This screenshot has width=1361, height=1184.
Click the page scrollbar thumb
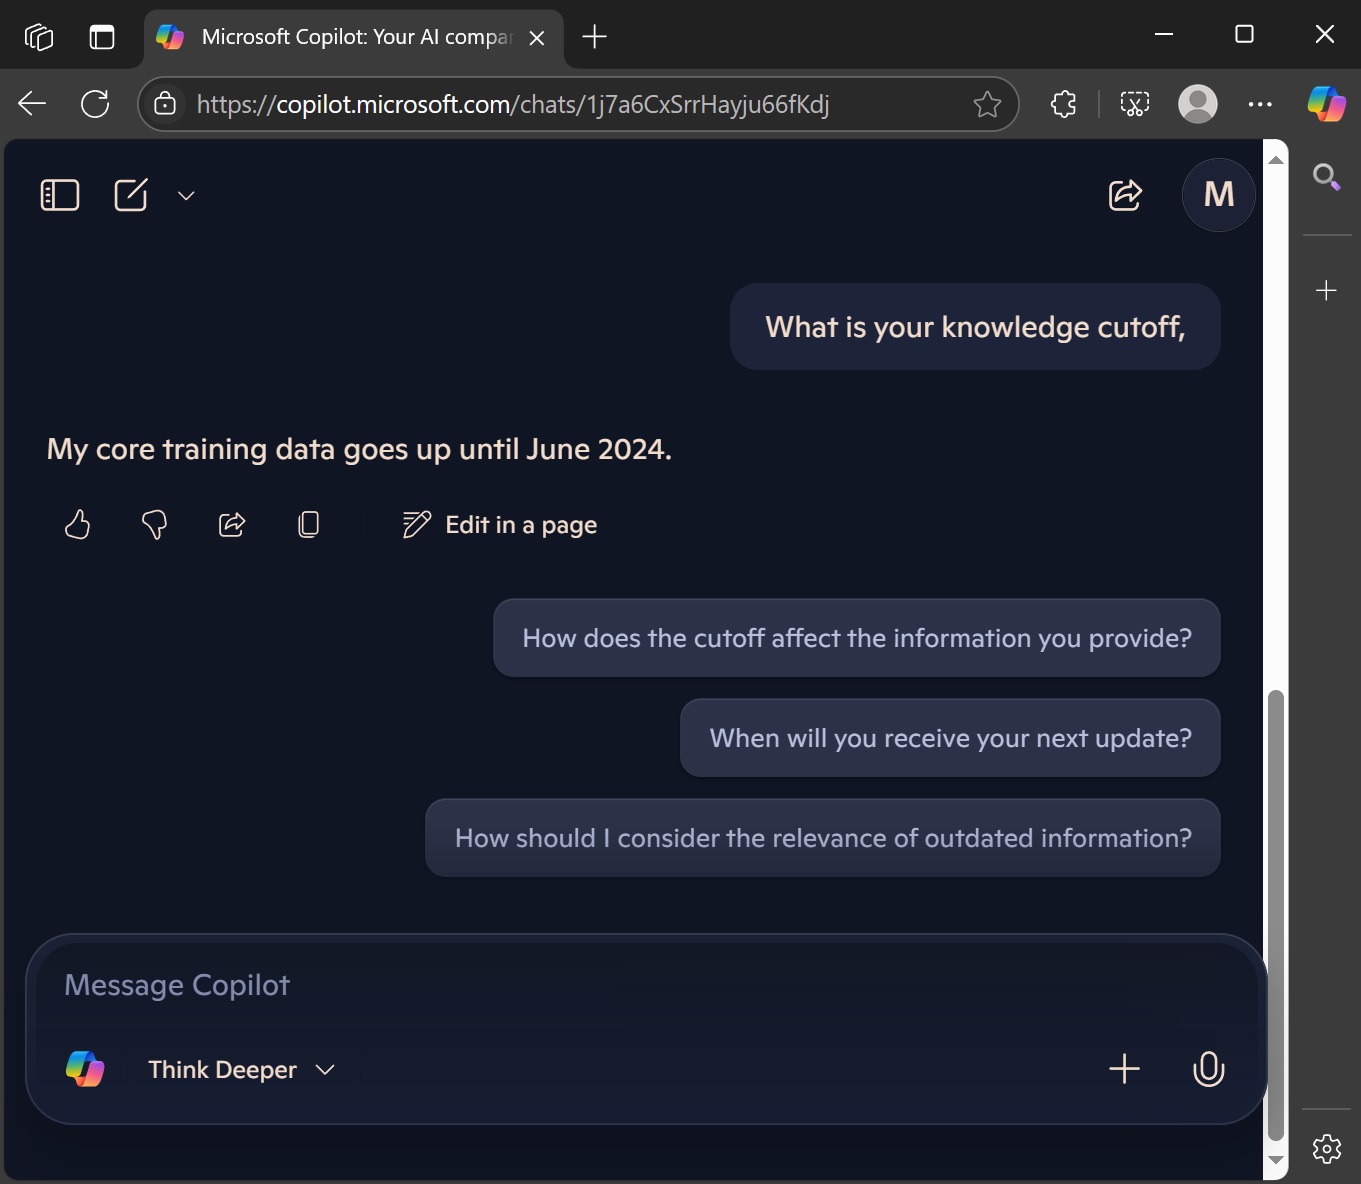point(1276,915)
